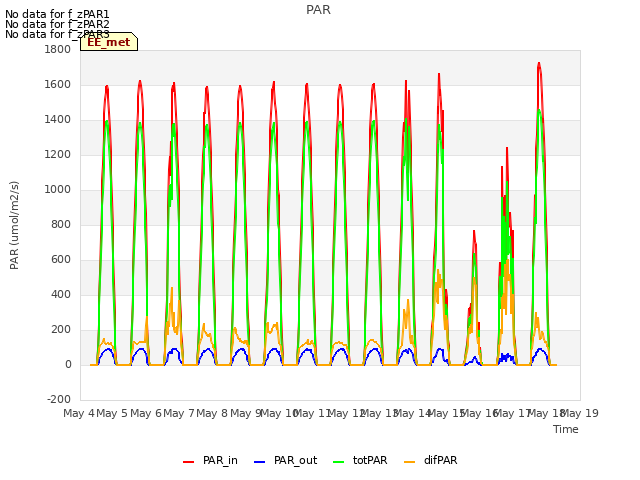Click the 1200 y-axis tick label
The height and width of the screenshot is (480, 640).
[58, 155]
